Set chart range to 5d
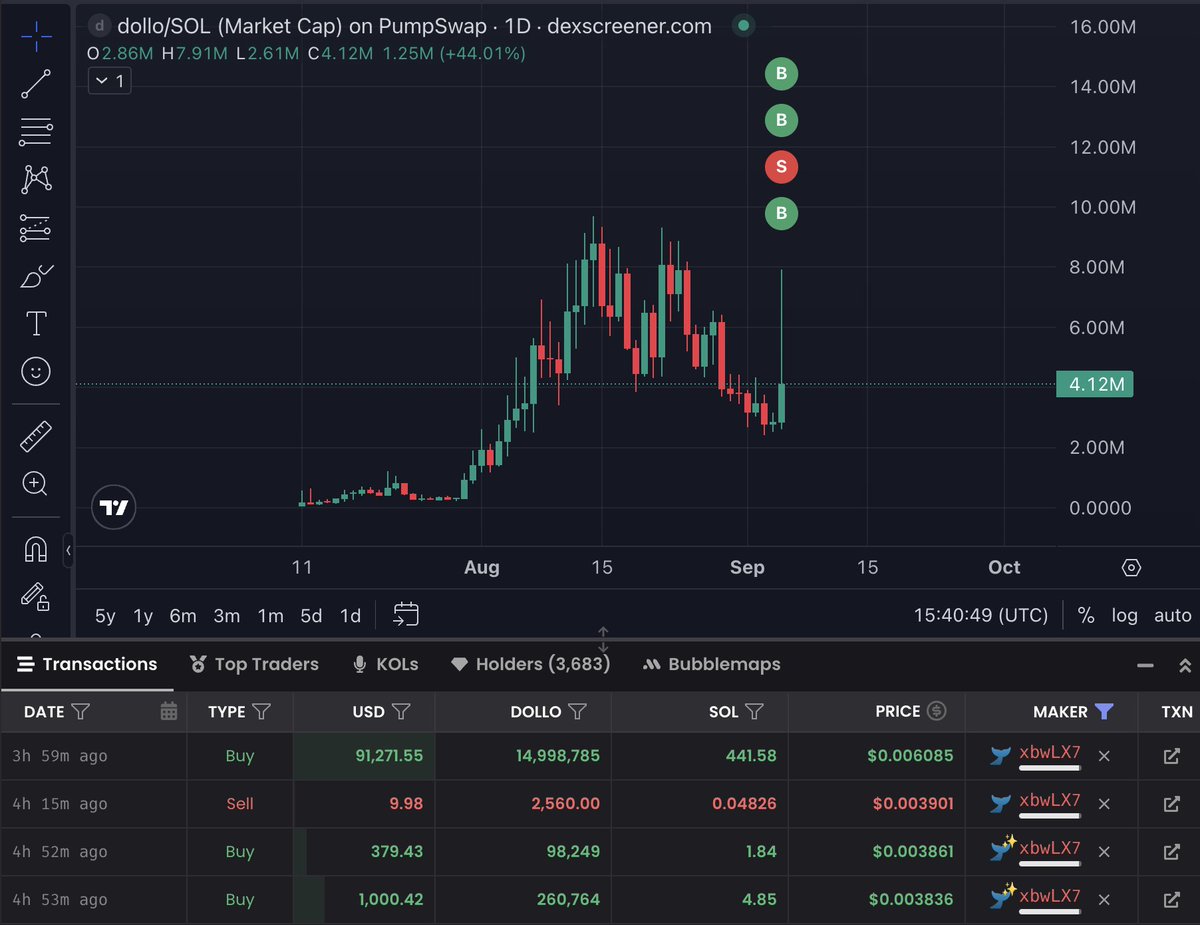This screenshot has width=1200, height=925. tap(311, 615)
